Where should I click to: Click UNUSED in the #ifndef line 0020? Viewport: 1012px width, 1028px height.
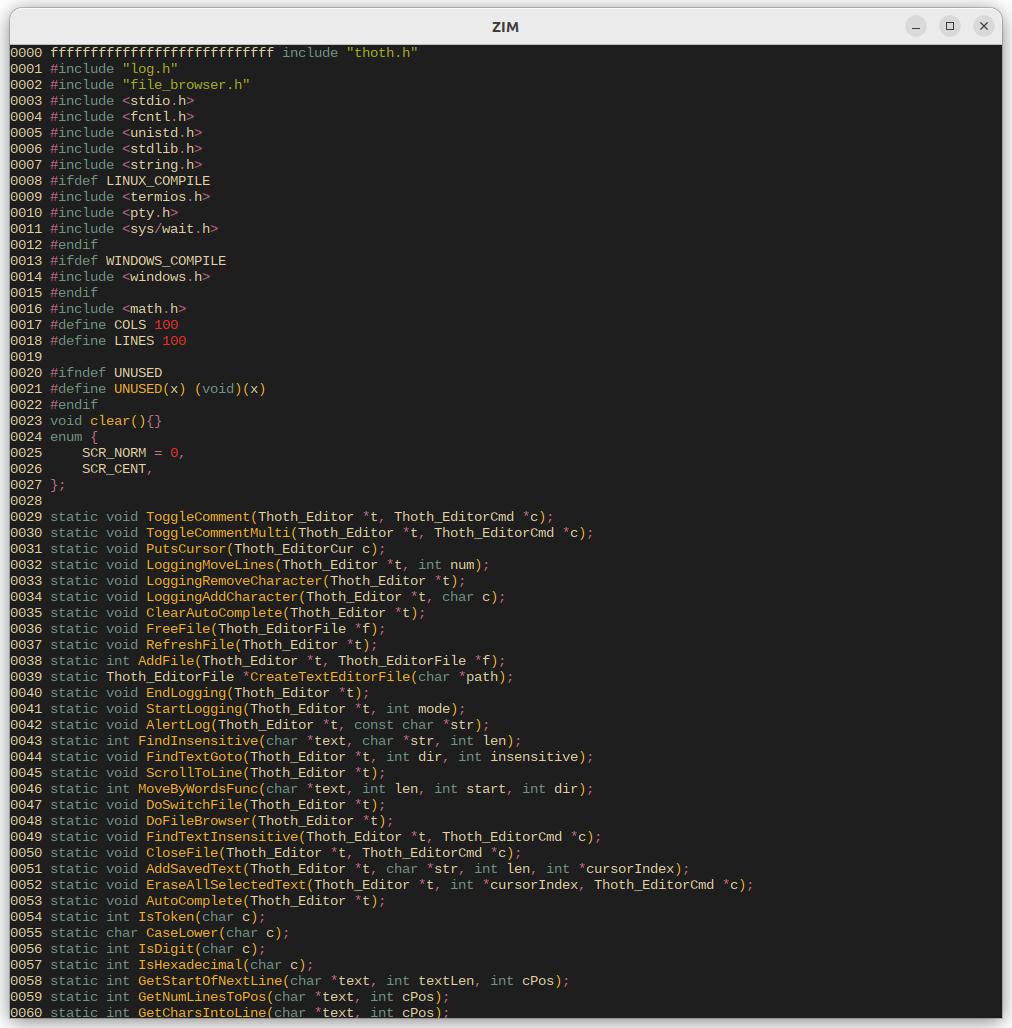[138, 372]
